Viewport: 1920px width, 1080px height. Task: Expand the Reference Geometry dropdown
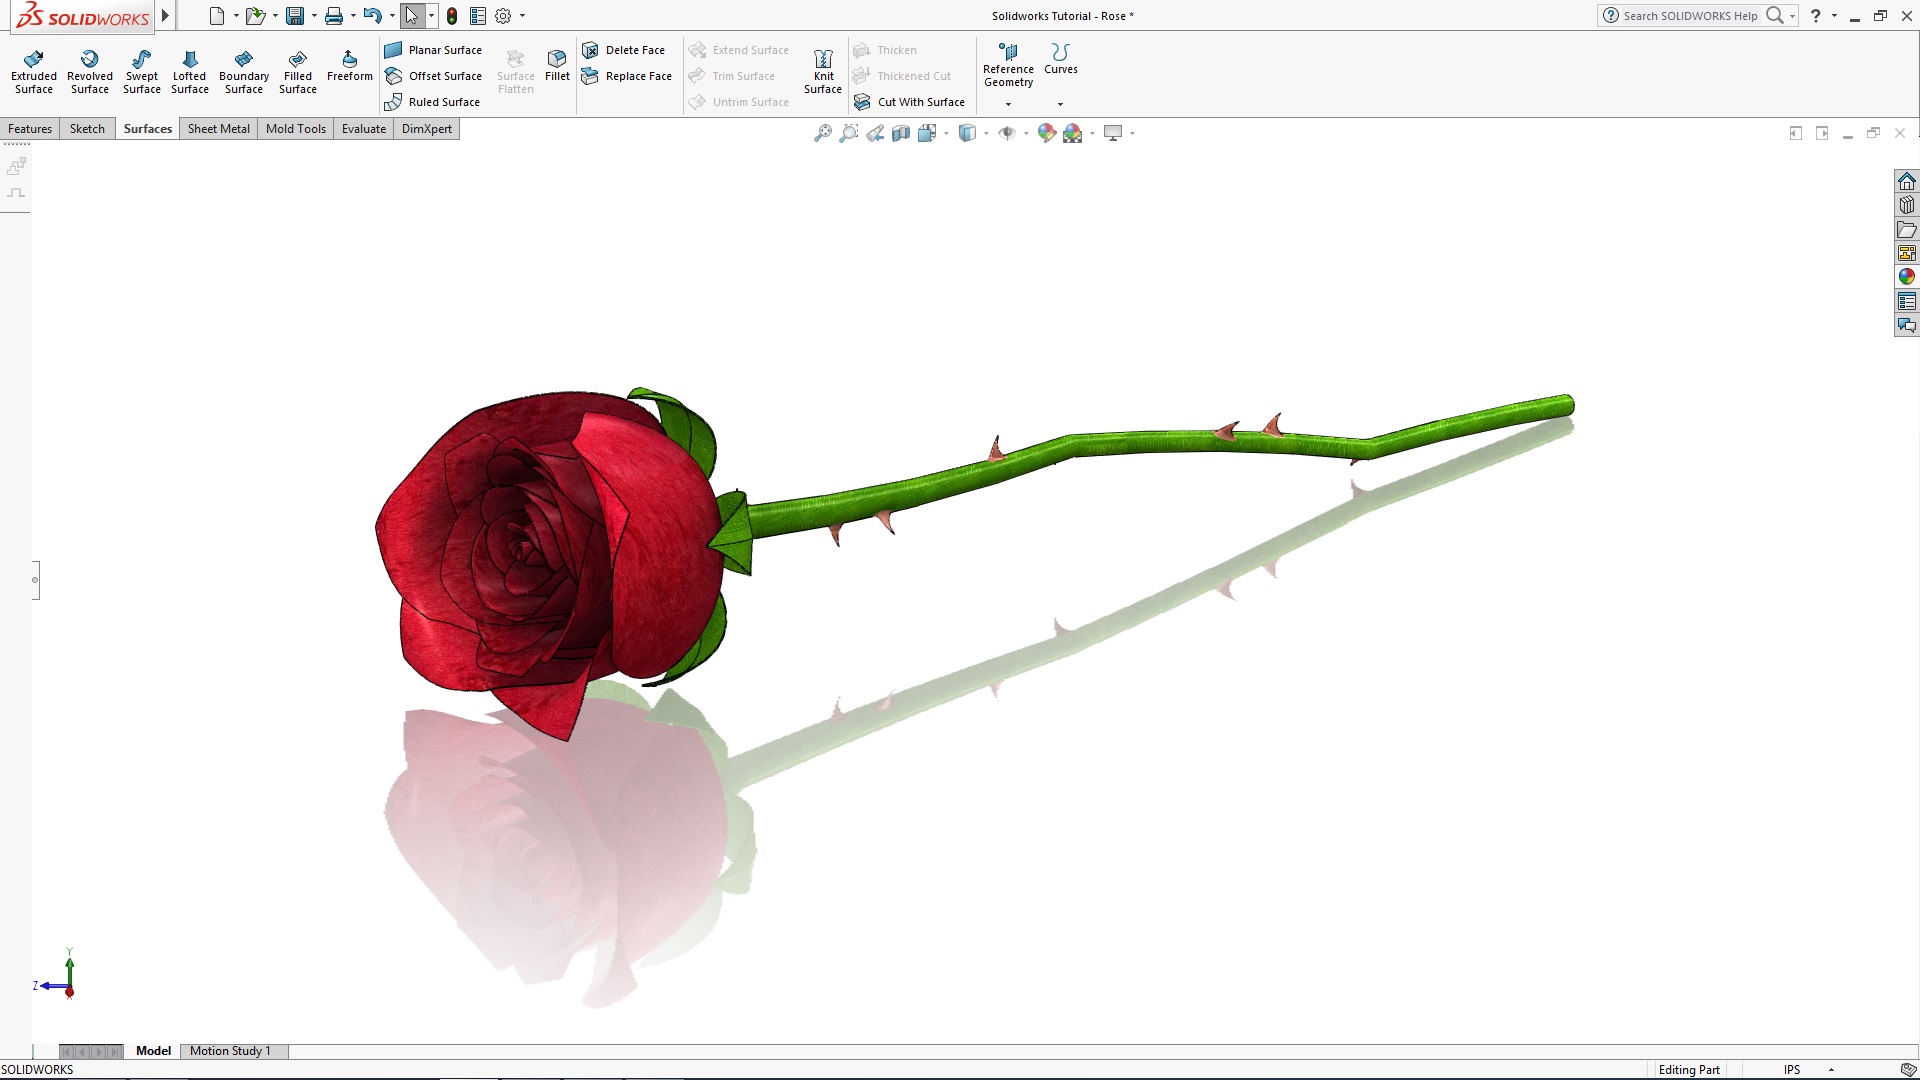(x=1008, y=104)
